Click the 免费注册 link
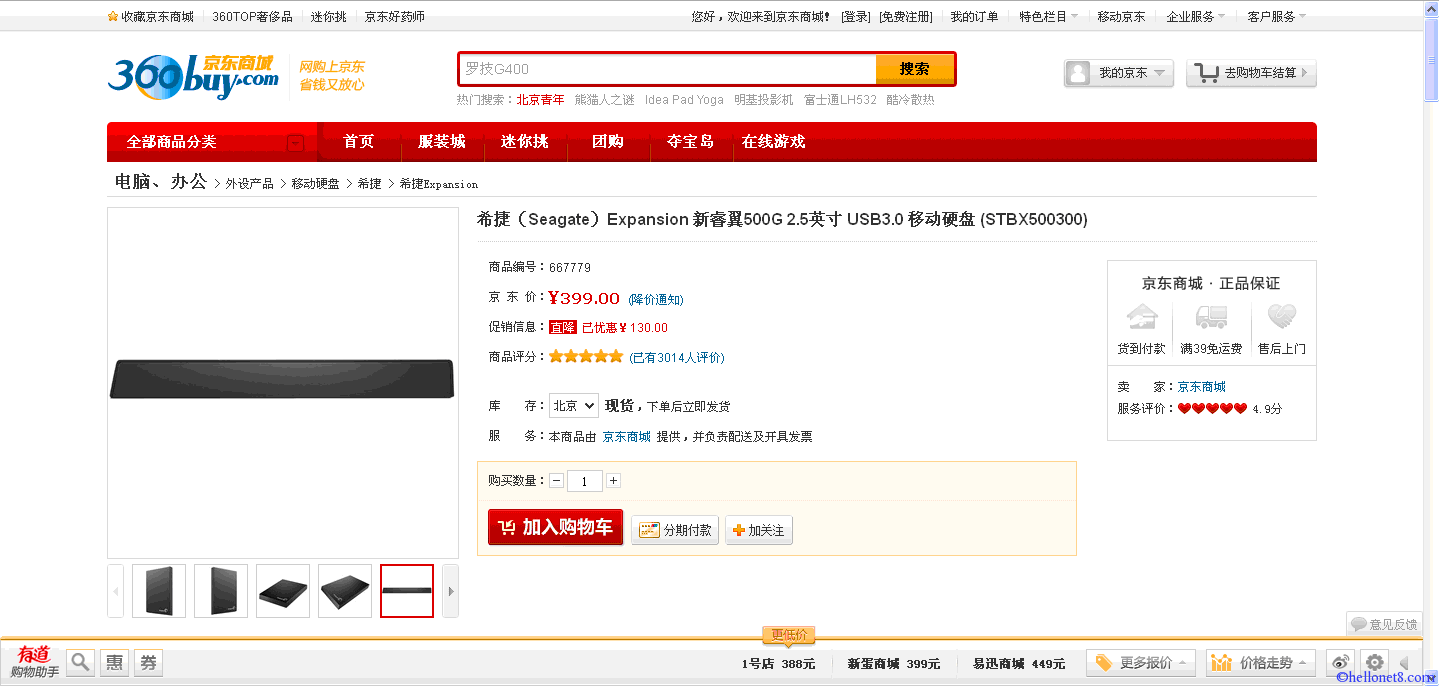The height and width of the screenshot is (686, 1439). tap(906, 16)
